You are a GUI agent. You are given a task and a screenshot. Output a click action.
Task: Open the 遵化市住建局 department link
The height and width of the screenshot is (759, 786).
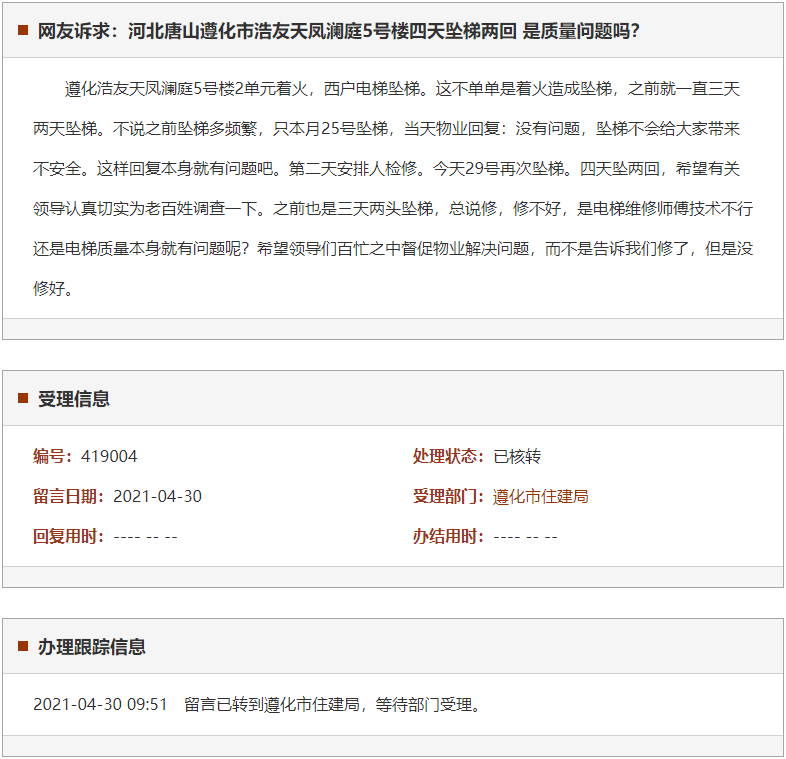[540, 496]
